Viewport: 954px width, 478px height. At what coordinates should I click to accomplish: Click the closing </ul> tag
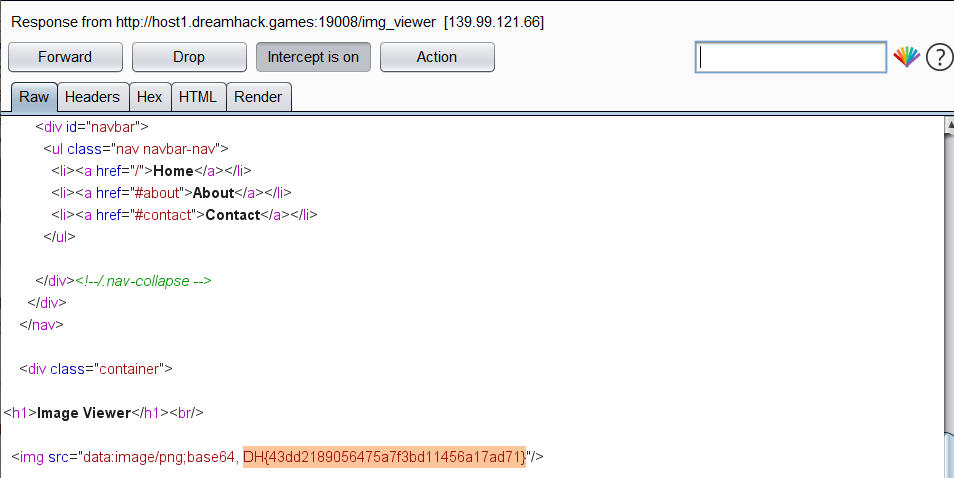point(59,237)
